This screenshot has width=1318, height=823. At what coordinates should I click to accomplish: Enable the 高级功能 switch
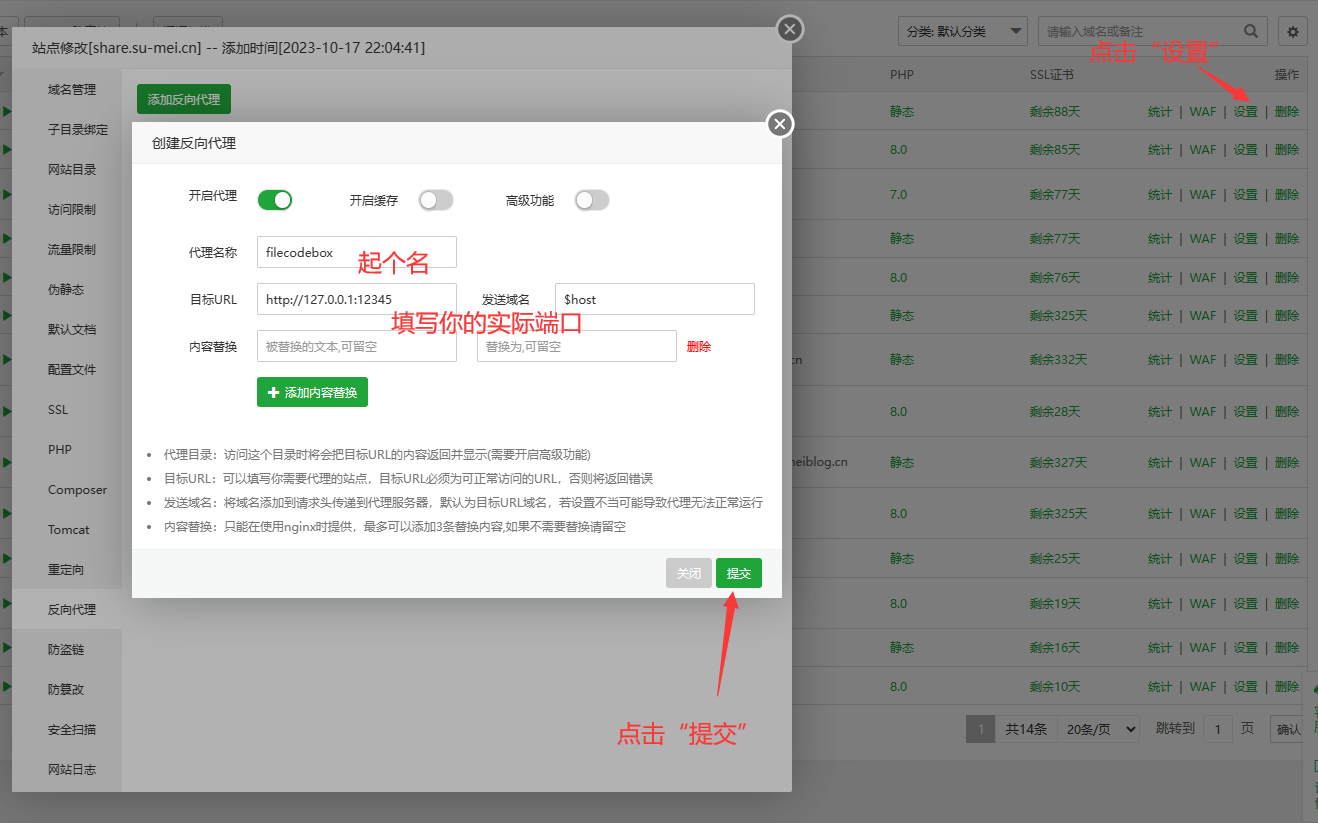591,200
